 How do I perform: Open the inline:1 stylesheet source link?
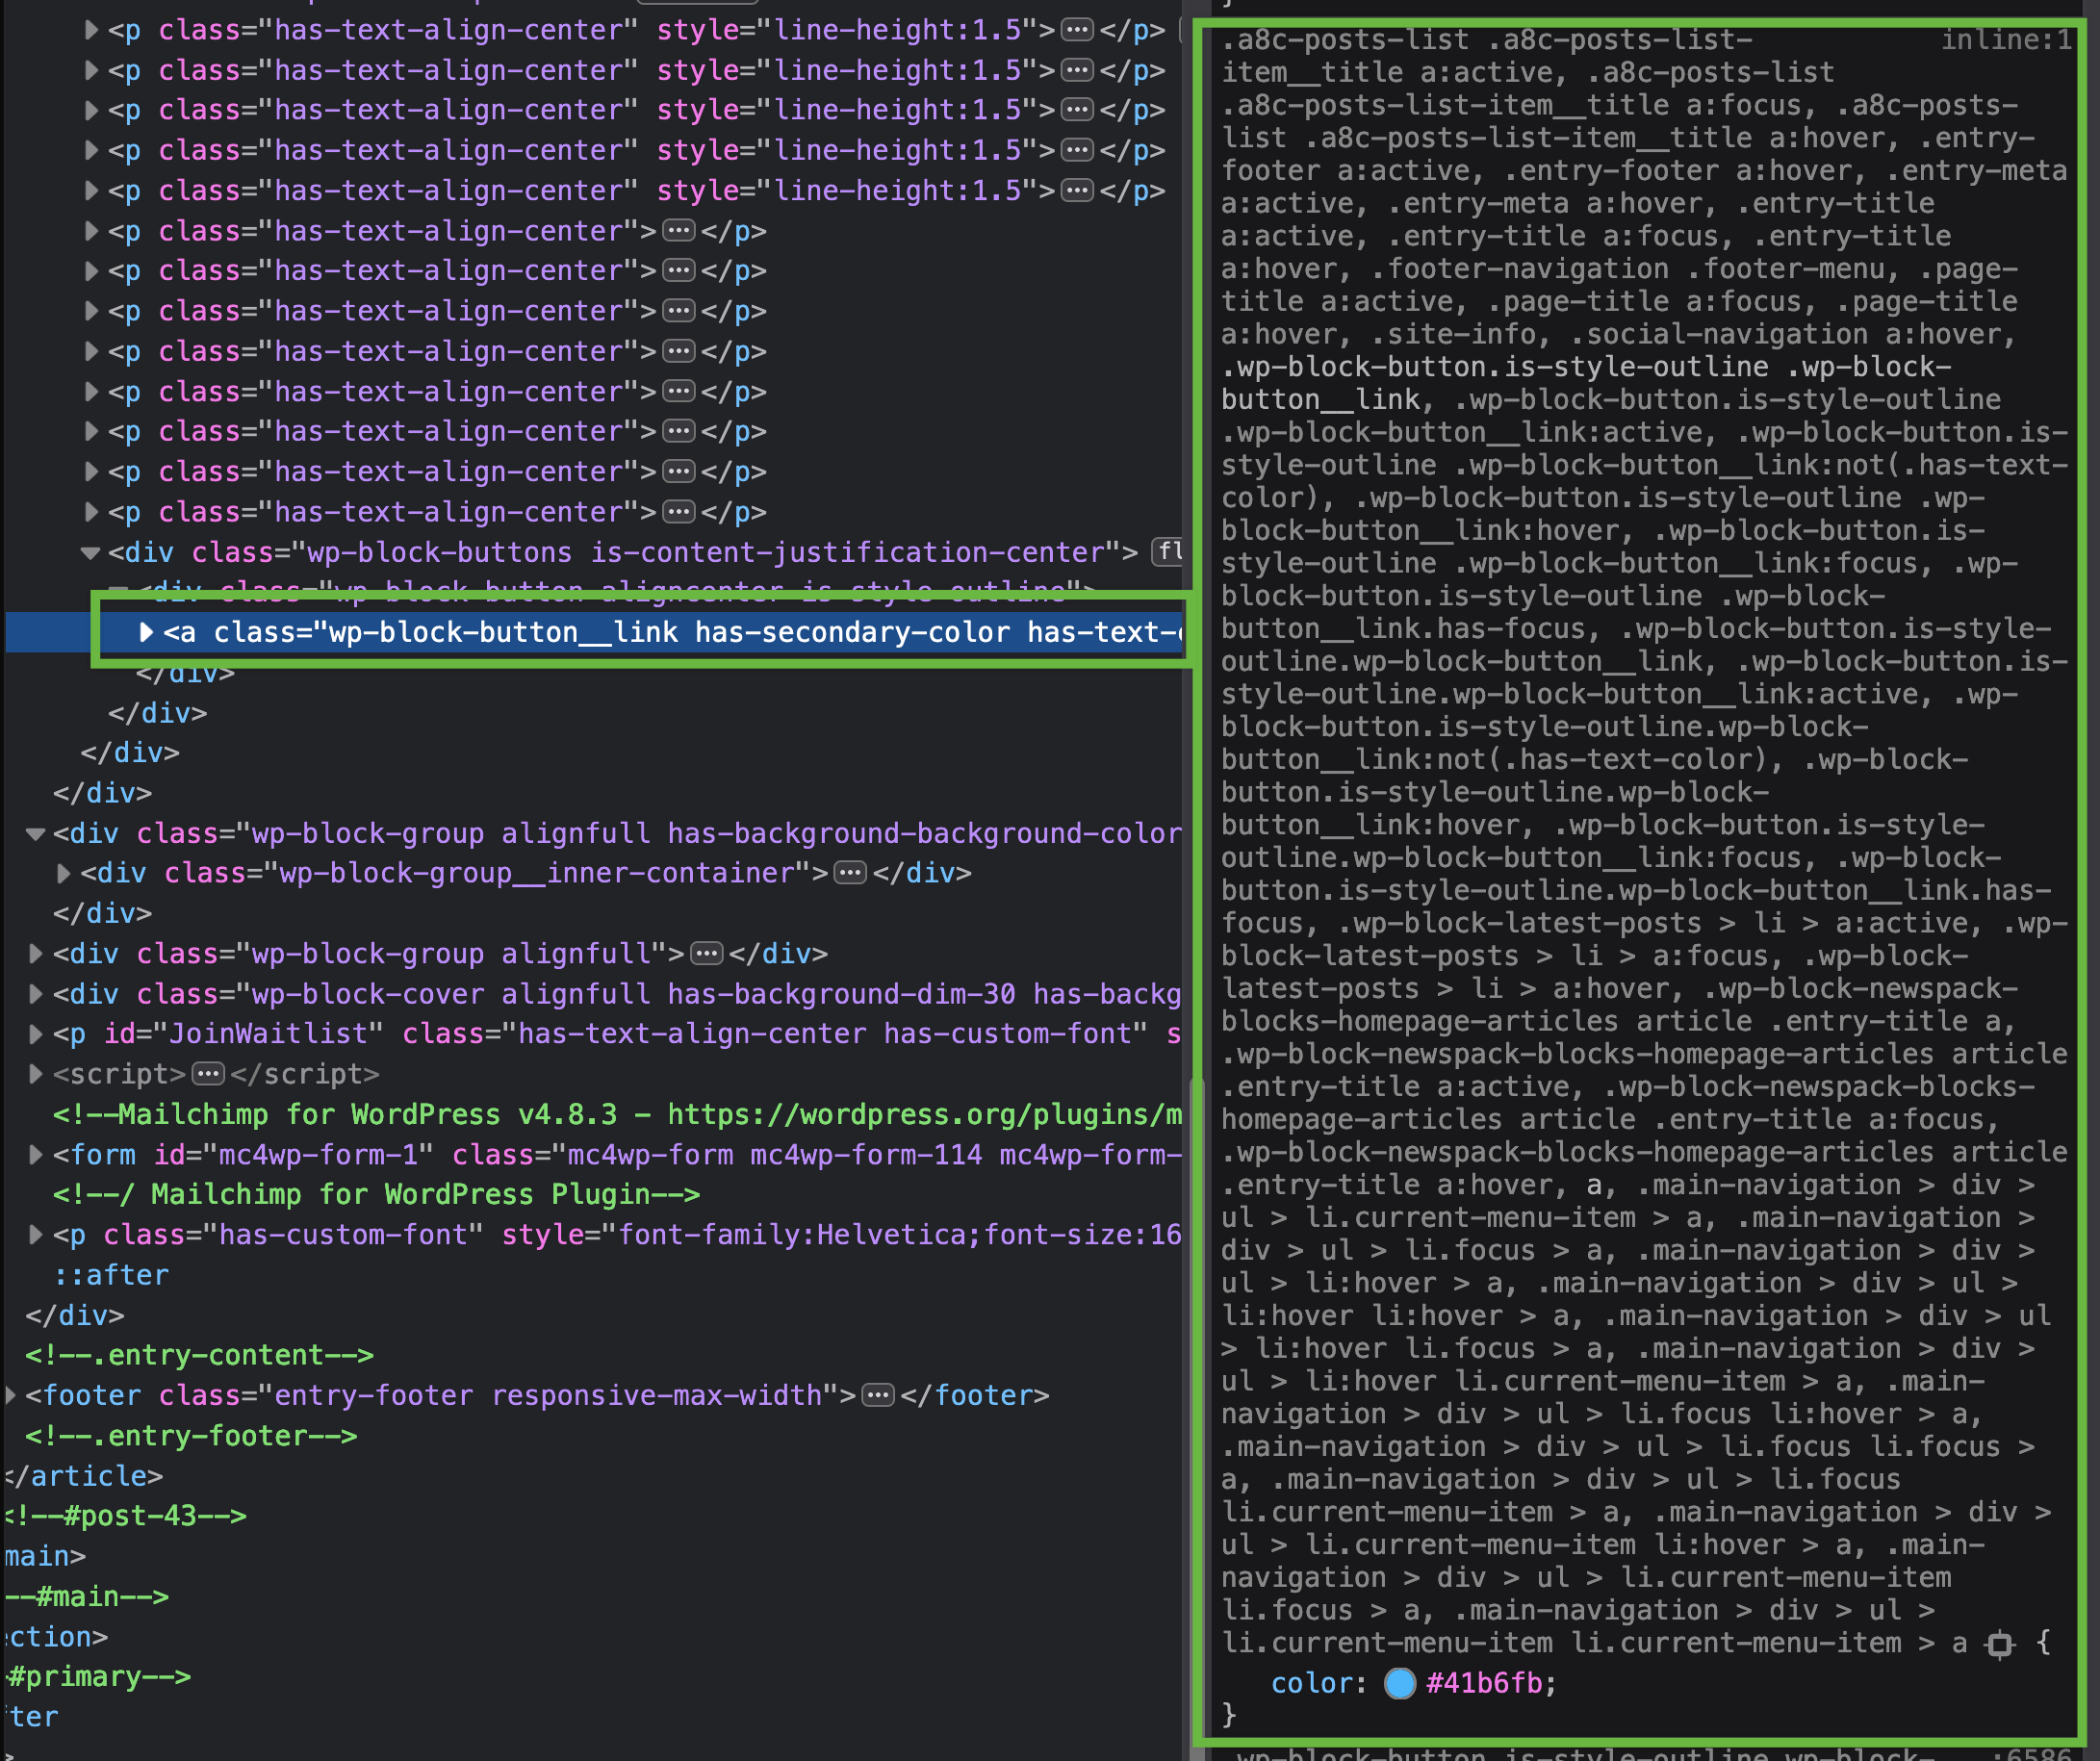point(2003,39)
